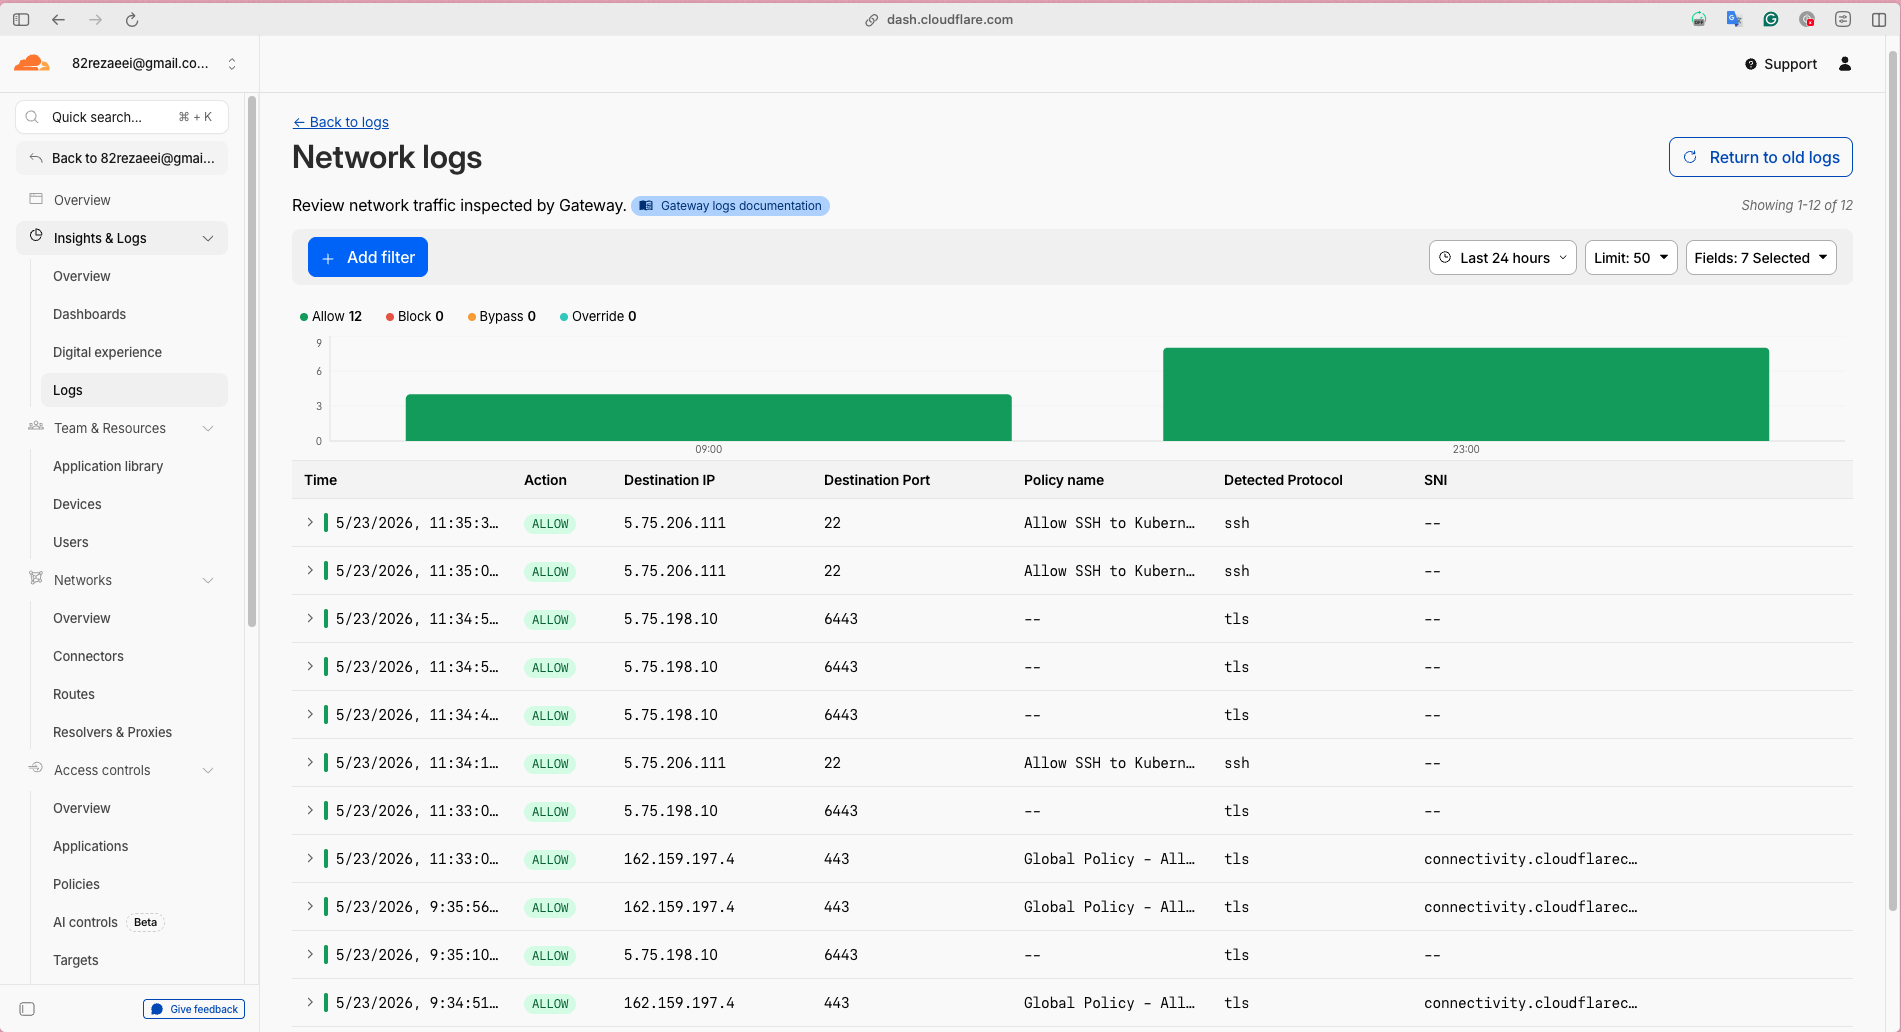Click the Quick search field

[x=122, y=117]
